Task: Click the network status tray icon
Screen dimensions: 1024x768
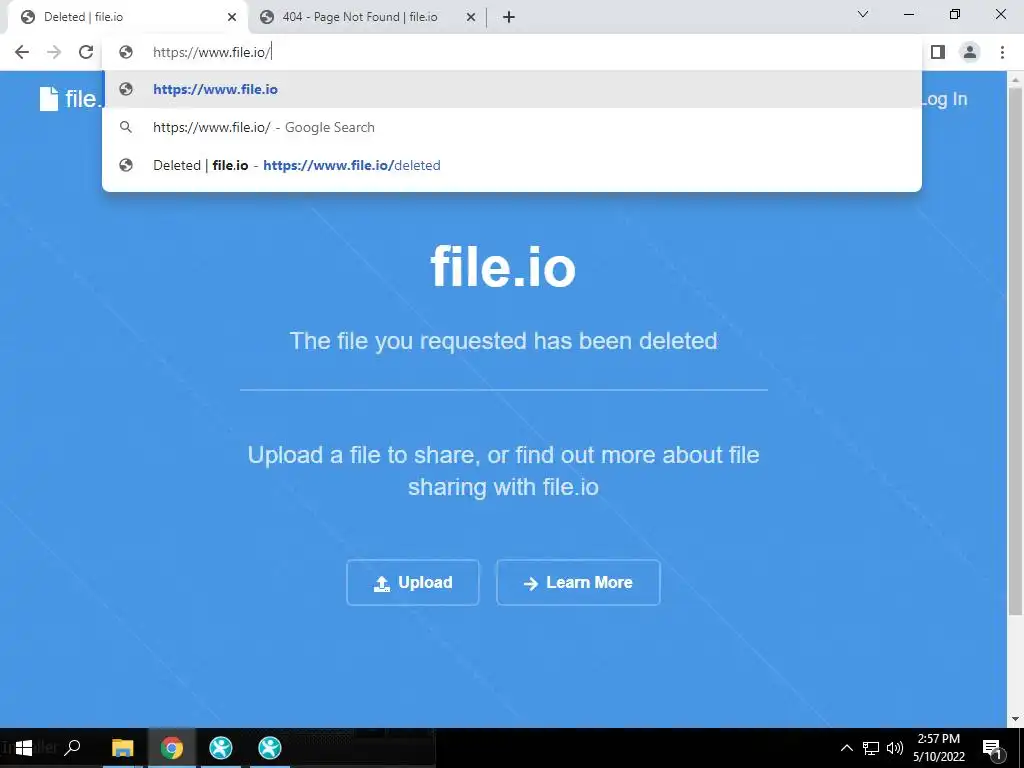Action: tap(871, 748)
